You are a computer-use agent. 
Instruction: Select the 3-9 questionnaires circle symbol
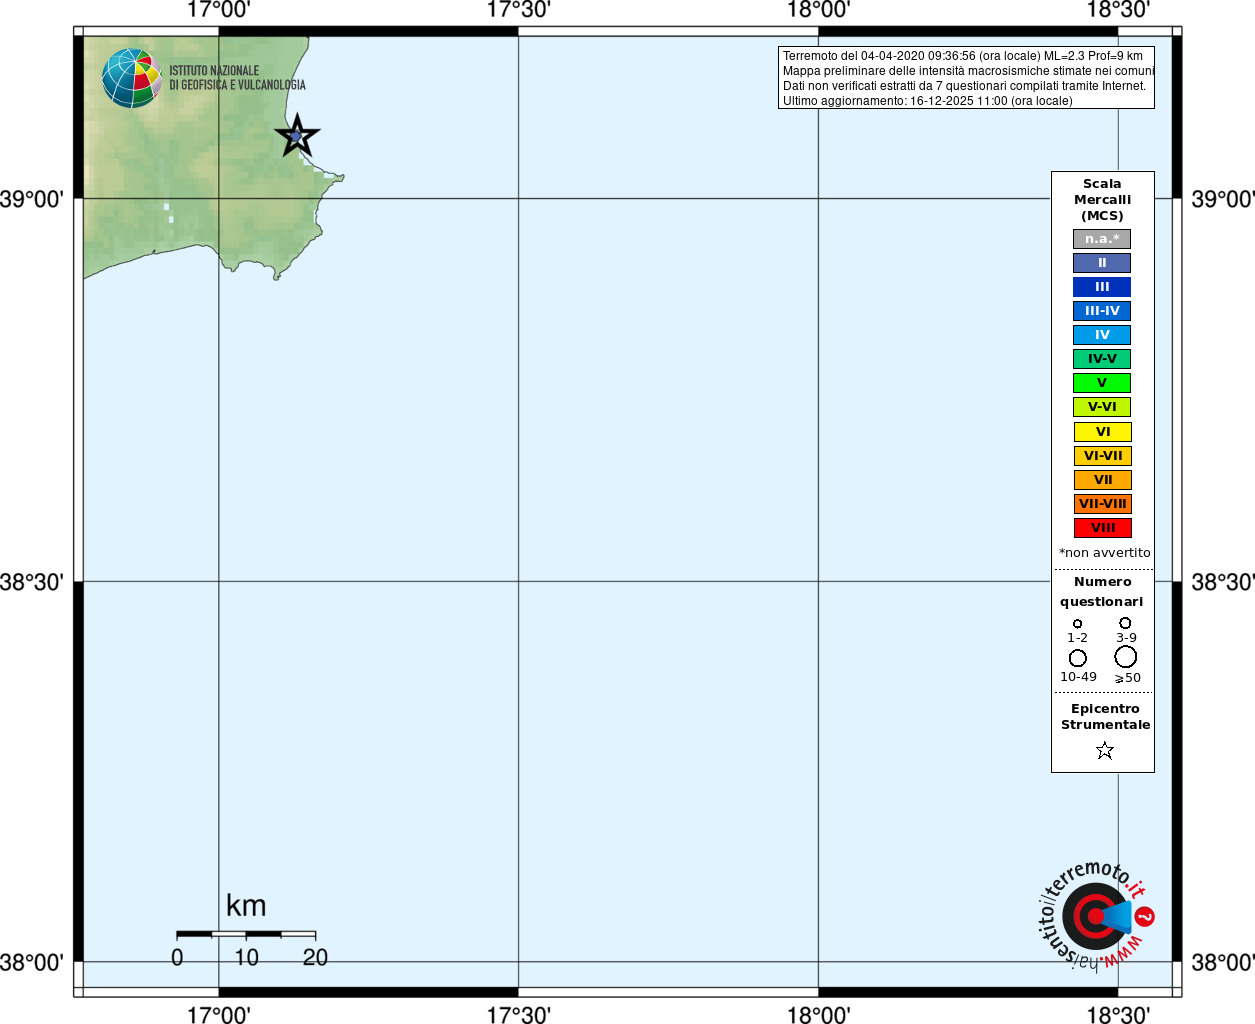tap(1125, 623)
